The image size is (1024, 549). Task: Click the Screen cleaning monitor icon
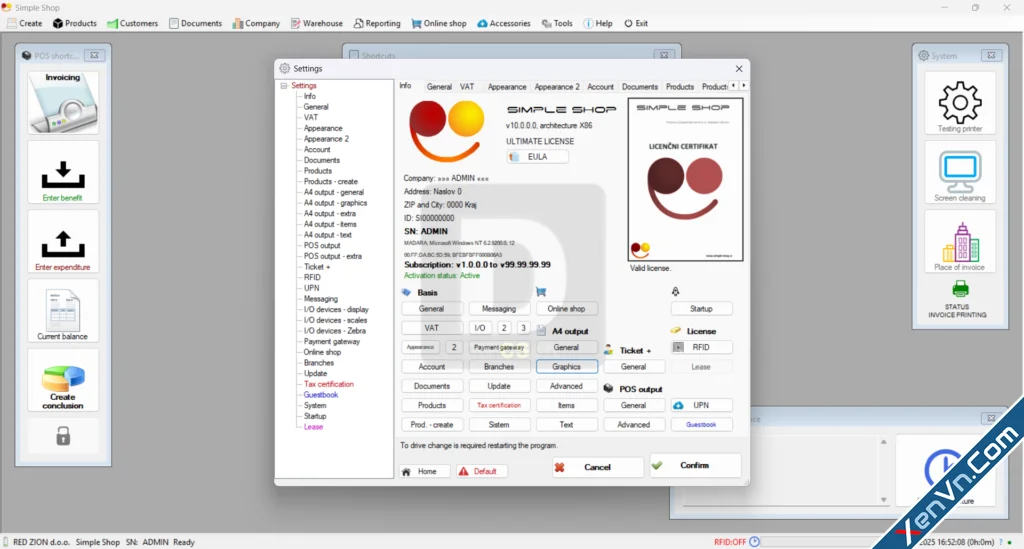[x=959, y=172]
